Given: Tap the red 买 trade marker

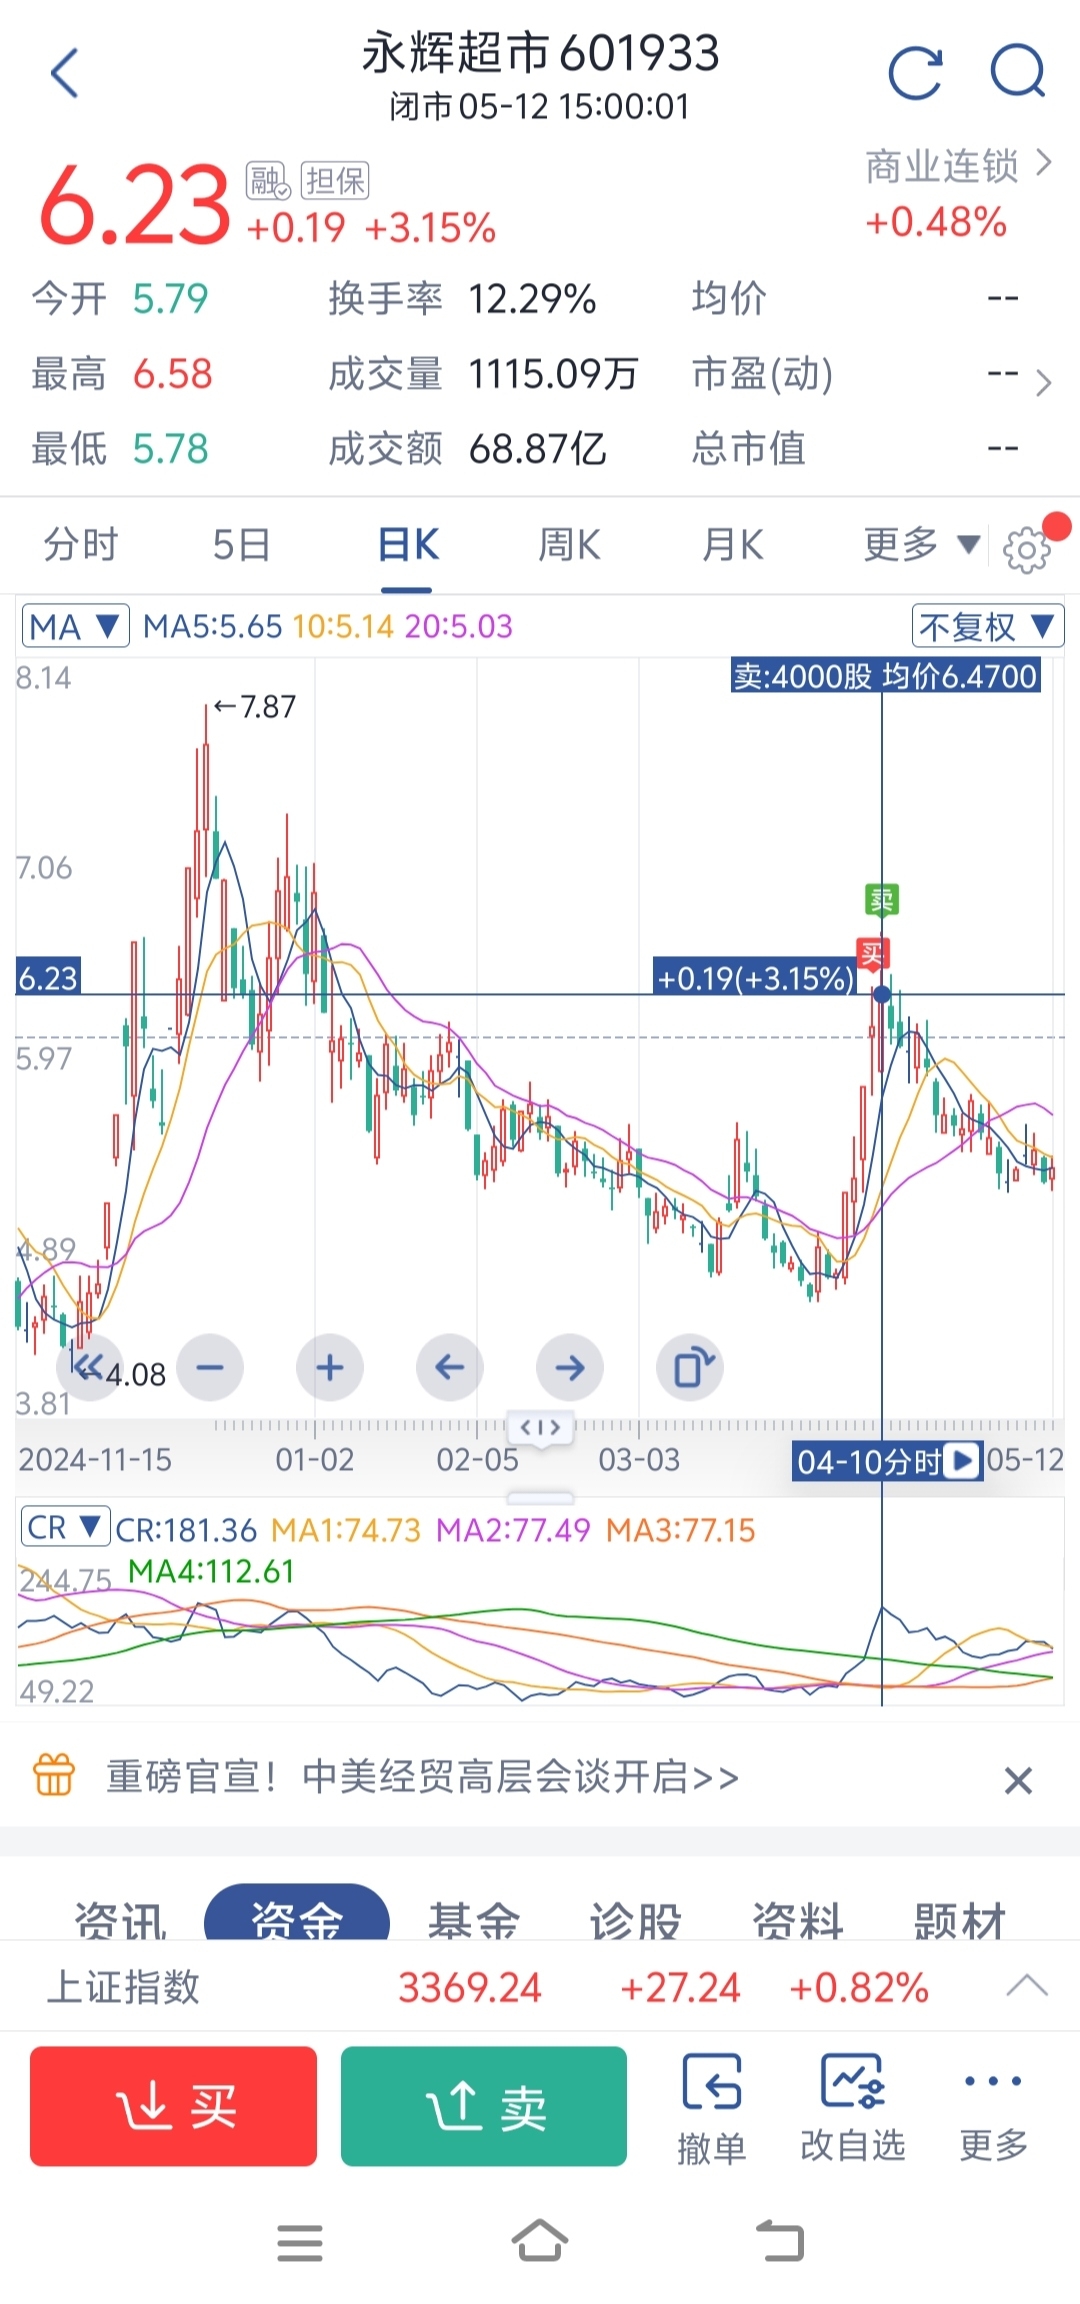Looking at the screenshot, I should pos(872,953).
